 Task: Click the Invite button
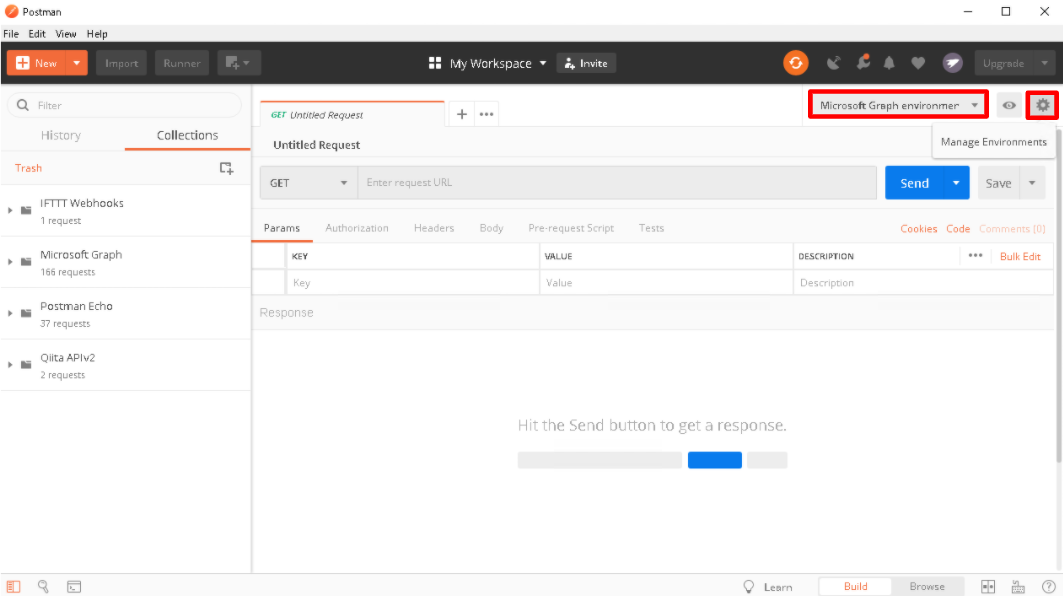tap(586, 62)
